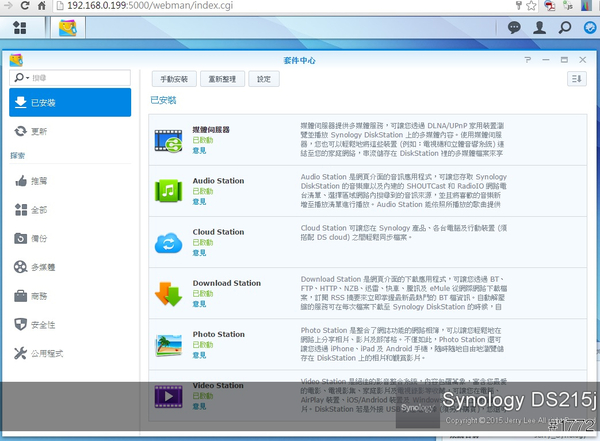Click the DSM desktop search magnifier icon
The height and width of the screenshot is (441, 600).
tap(565, 28)
